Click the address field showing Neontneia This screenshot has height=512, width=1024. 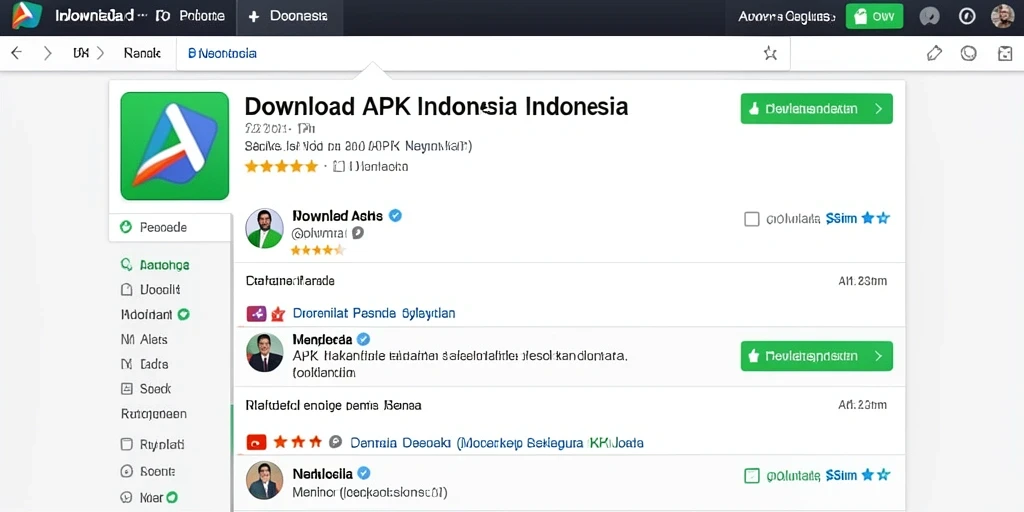483,54
